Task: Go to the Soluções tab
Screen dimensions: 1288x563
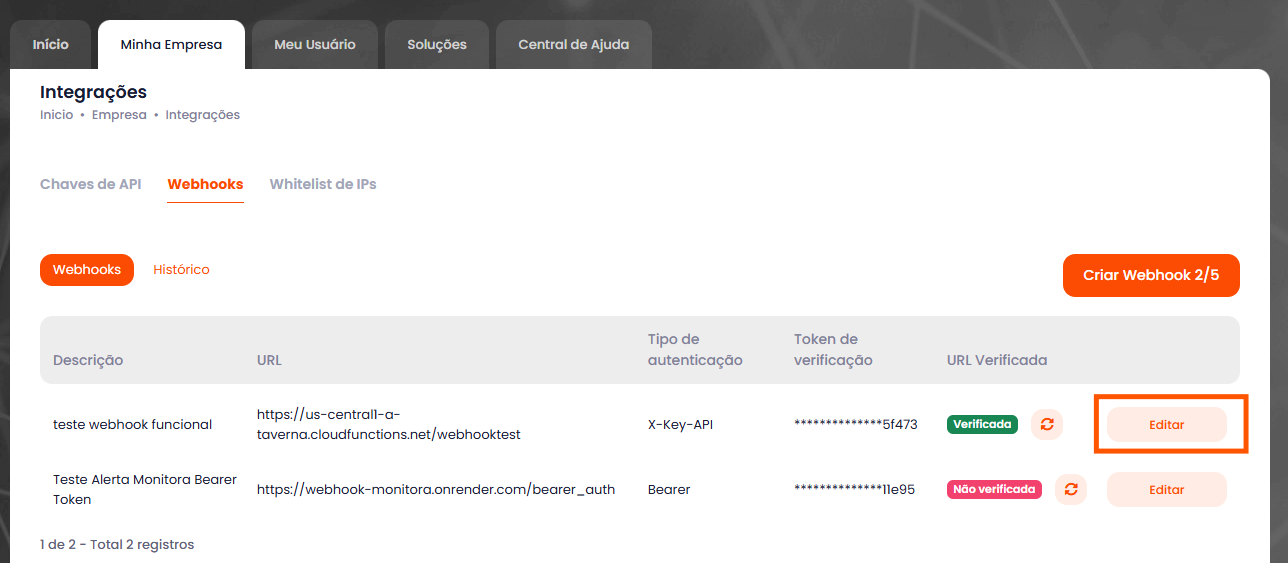Action: (x=437, y=45)
